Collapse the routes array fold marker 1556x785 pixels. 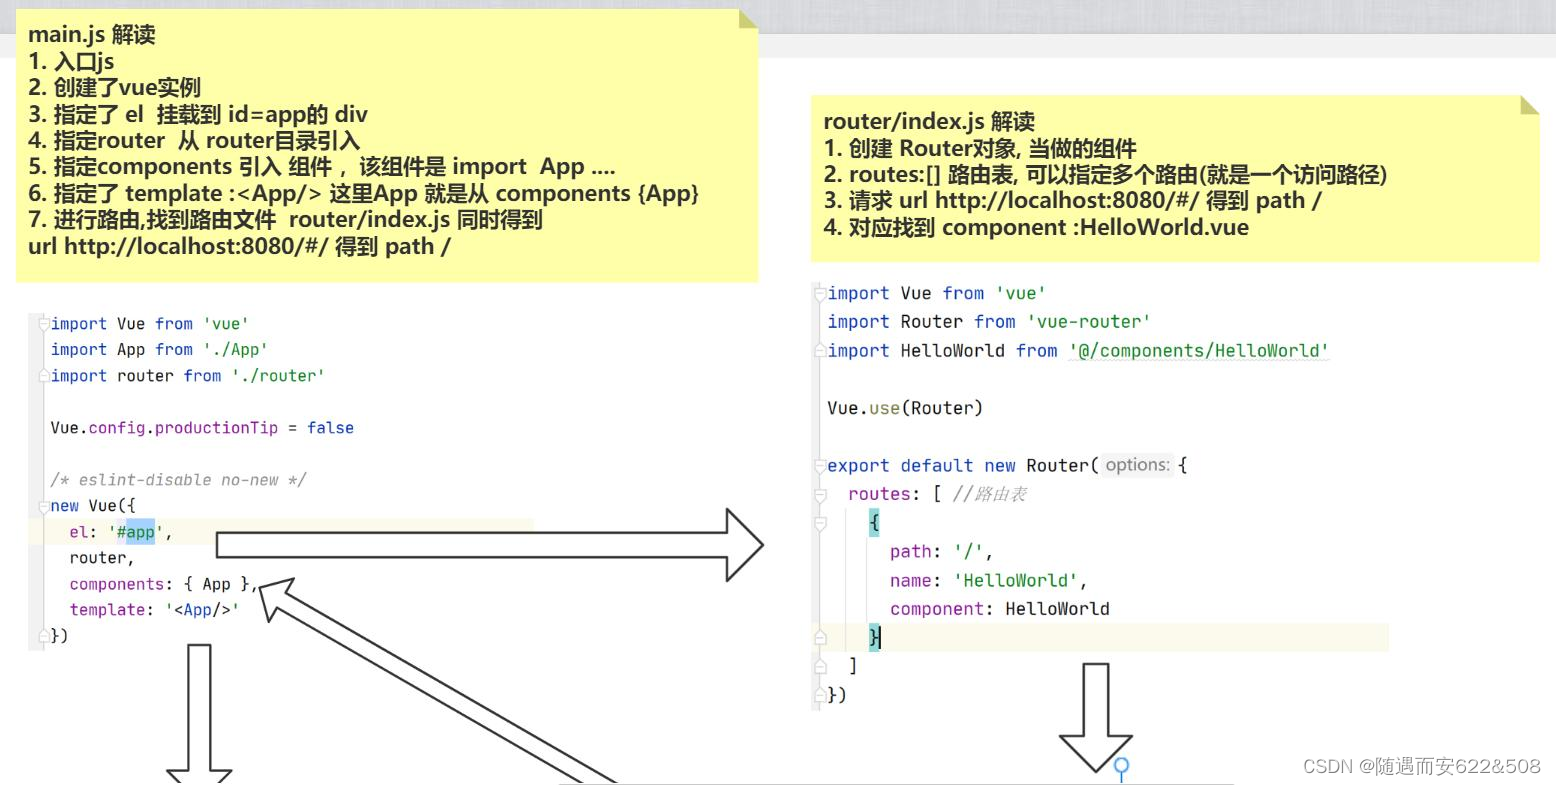pos(818,493)
